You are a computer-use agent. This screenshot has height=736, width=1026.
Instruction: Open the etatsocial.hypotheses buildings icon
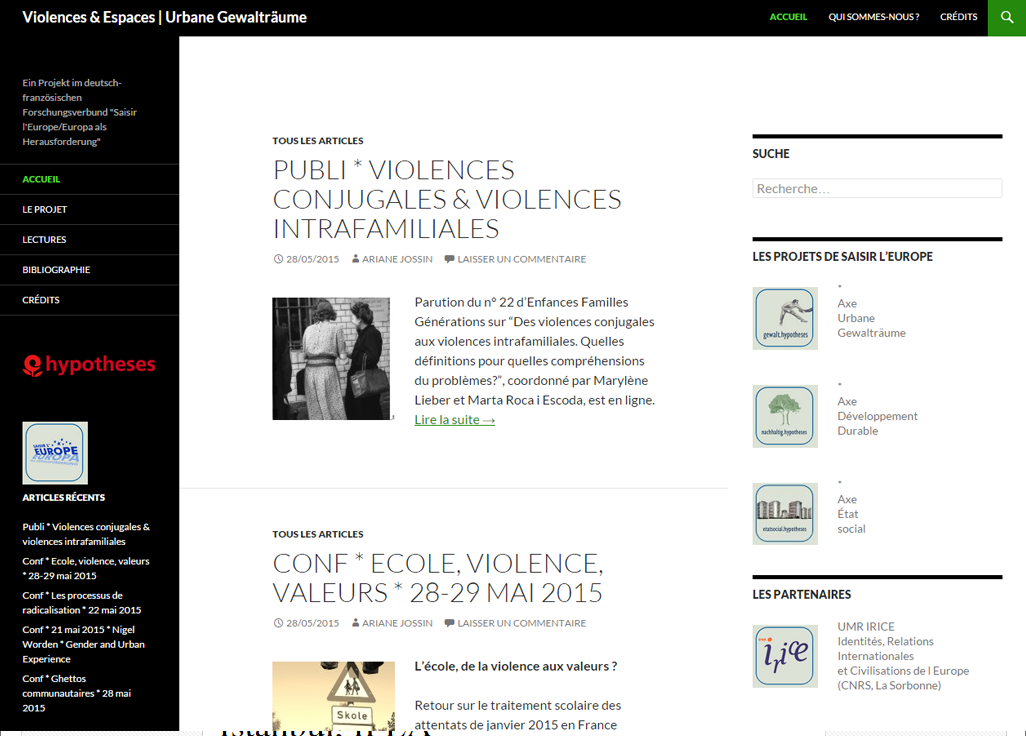(785, 514)
